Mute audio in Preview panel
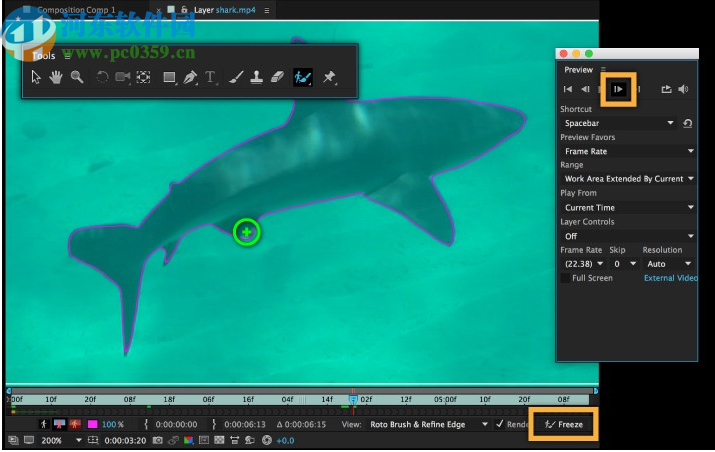This screenshot has width=715, height=452. 684,89
